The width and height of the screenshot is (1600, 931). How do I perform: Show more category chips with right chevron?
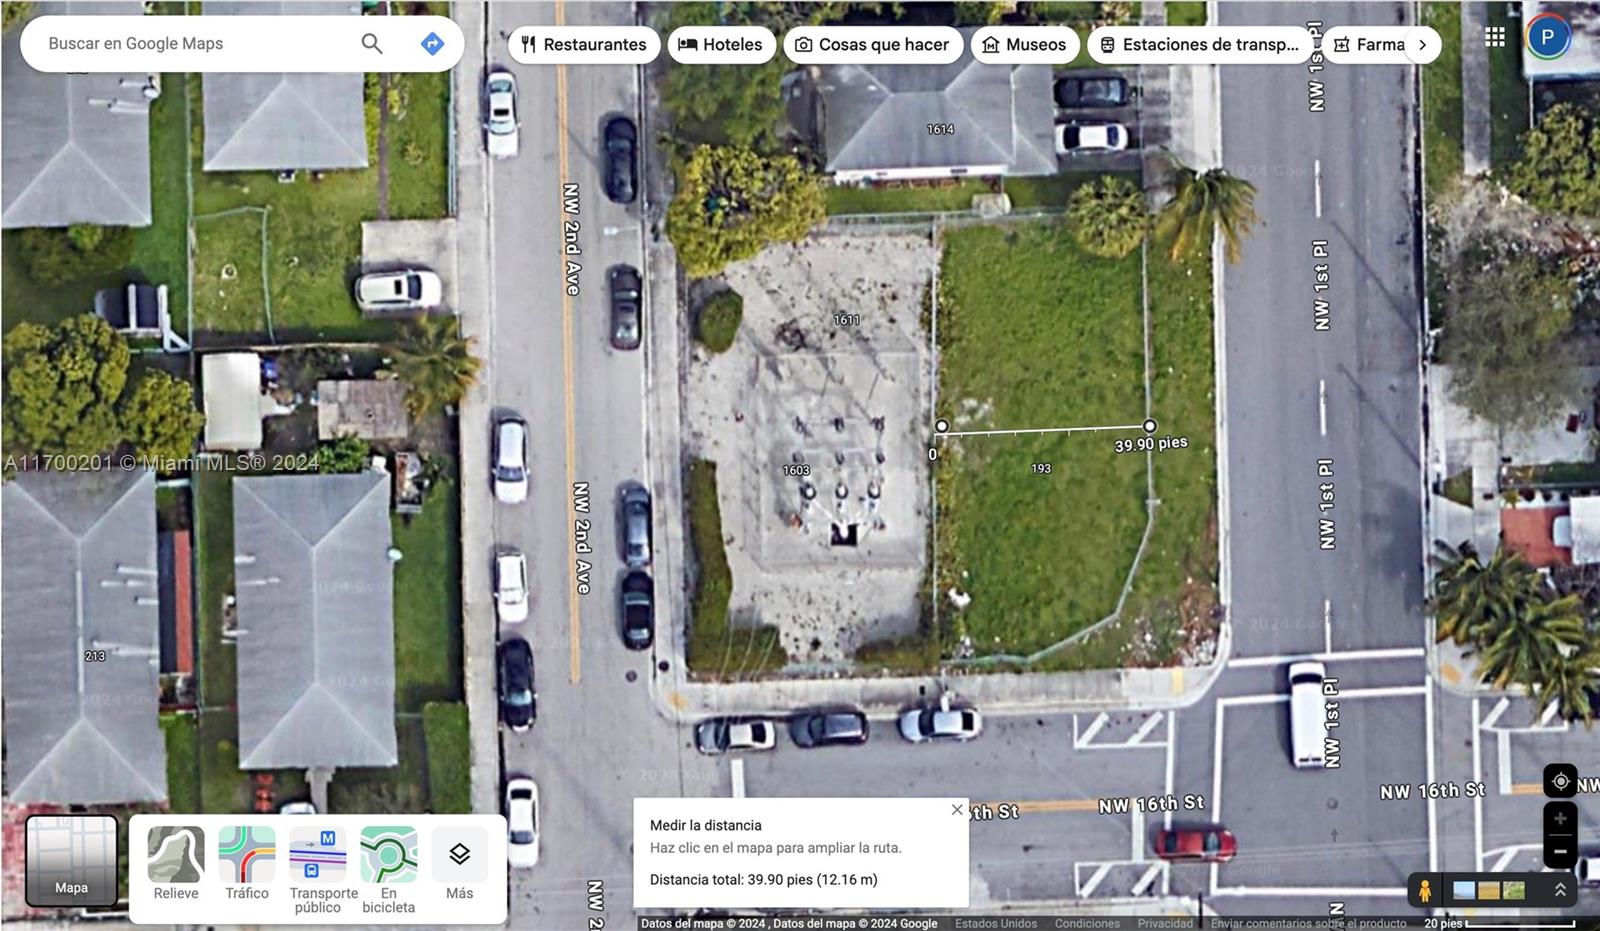click(1422, 44)
